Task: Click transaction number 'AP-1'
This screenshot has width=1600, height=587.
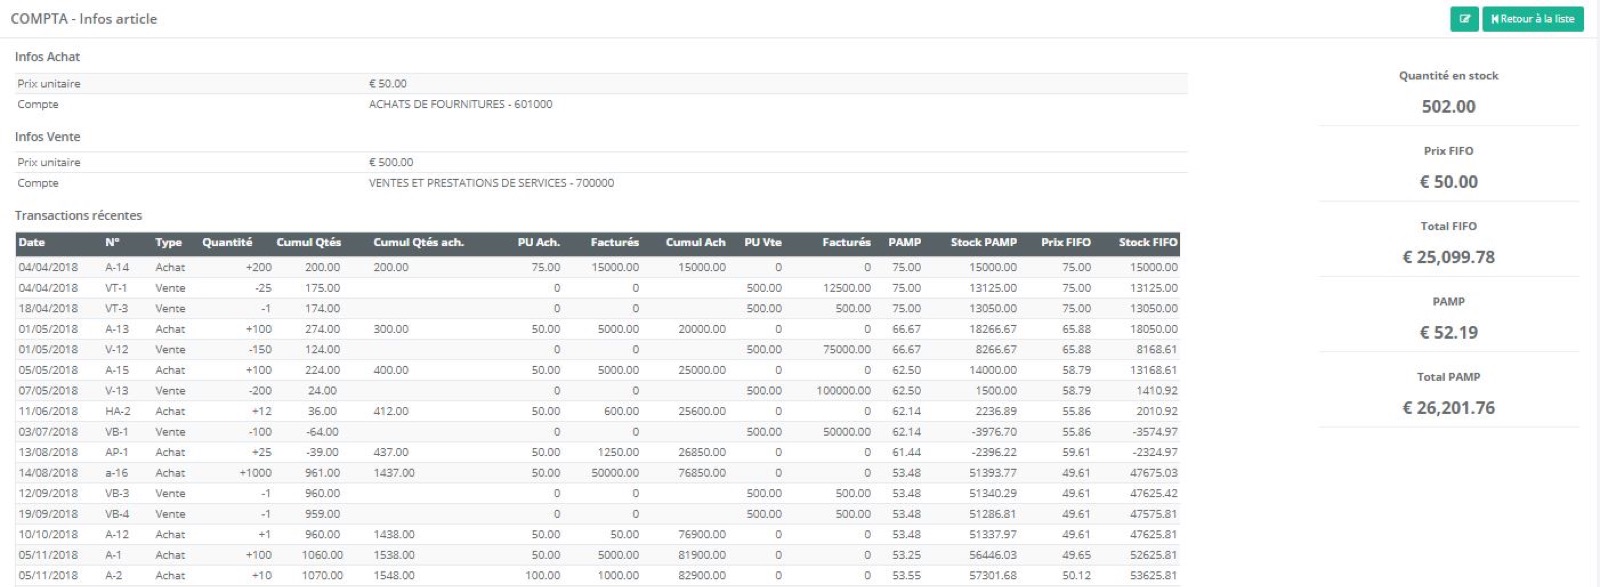Action: point(117,452)
